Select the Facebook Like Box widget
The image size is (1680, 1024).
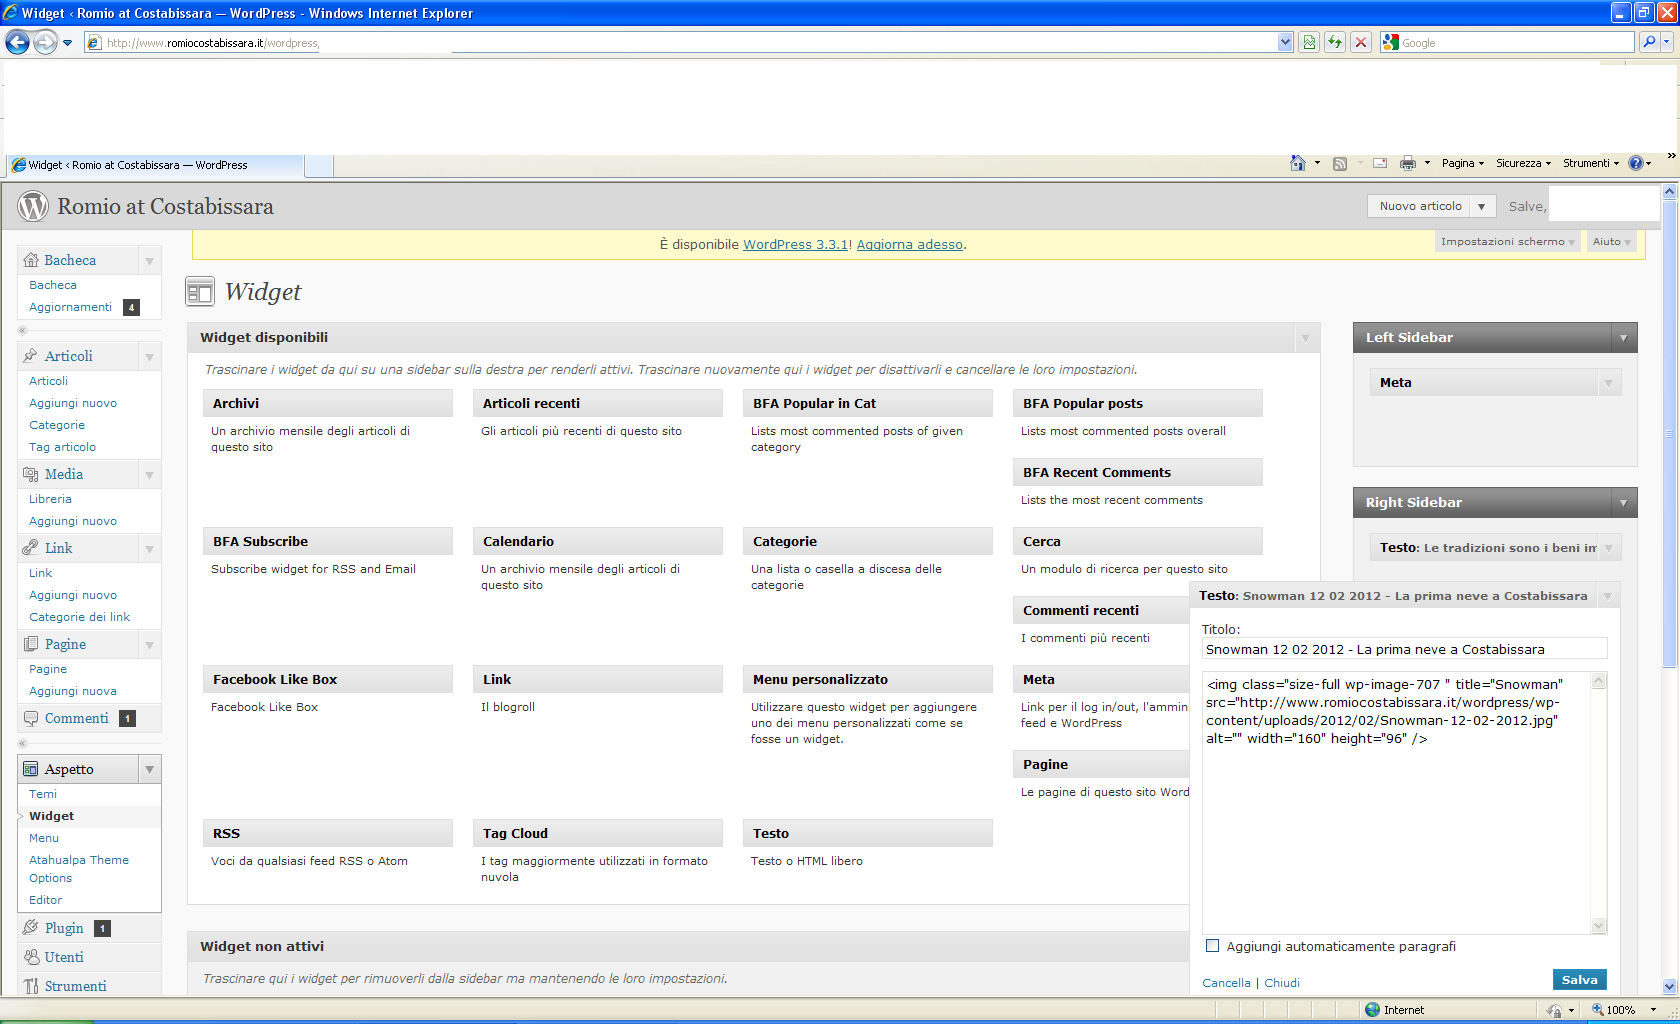[x=328, y=679]
